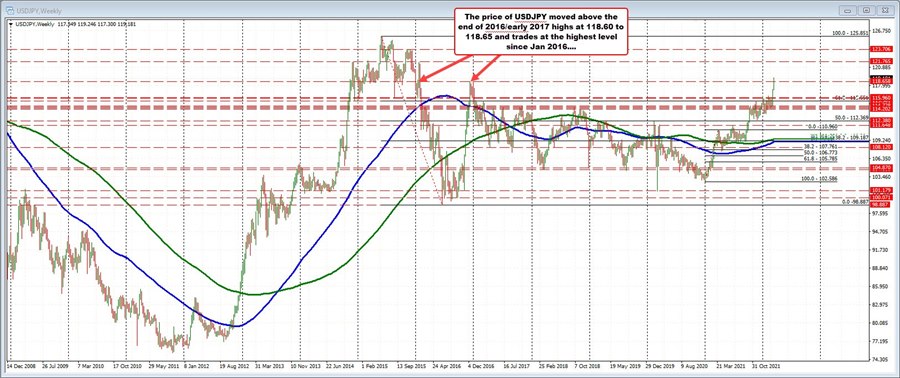Screen dimensions: 900x378
Task: Click the 19 May 2019 date label
Action: pos(625,365)
